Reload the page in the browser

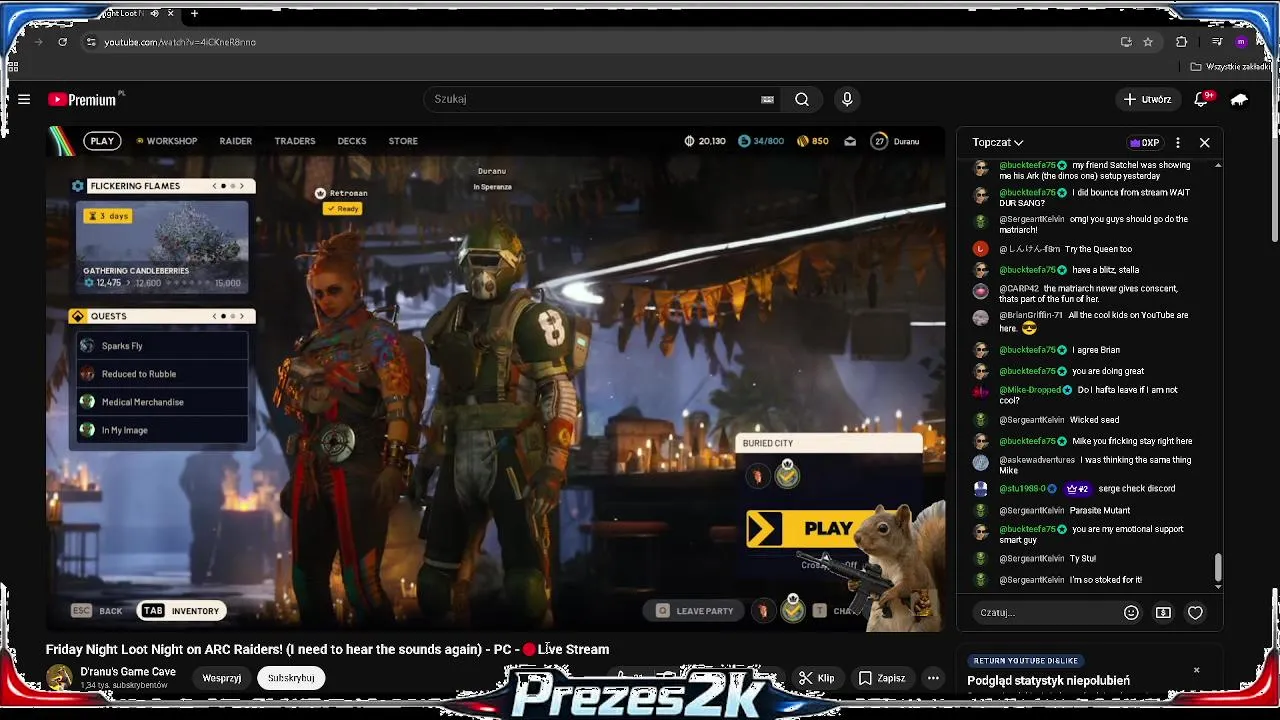point(62,42)
